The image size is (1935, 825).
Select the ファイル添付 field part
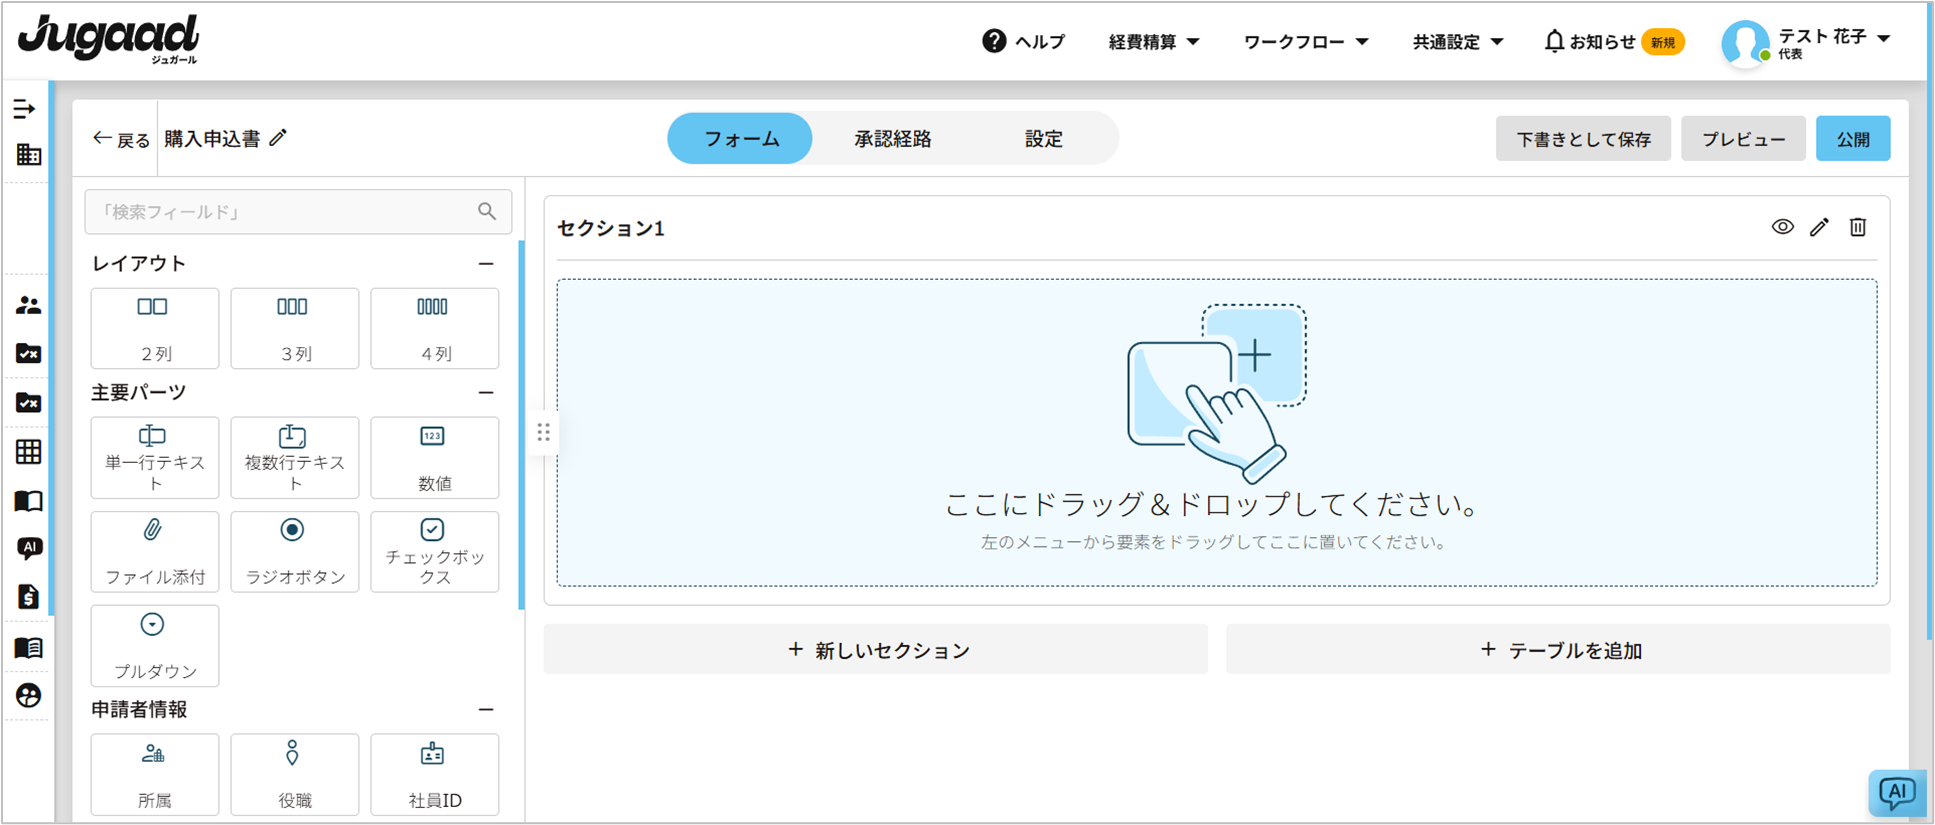(155, 551)
